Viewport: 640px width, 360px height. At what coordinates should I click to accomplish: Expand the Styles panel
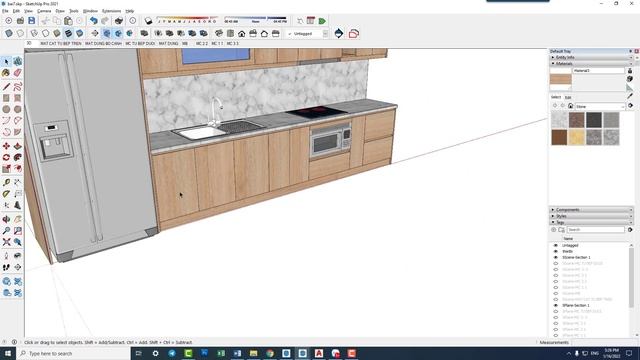553,216
